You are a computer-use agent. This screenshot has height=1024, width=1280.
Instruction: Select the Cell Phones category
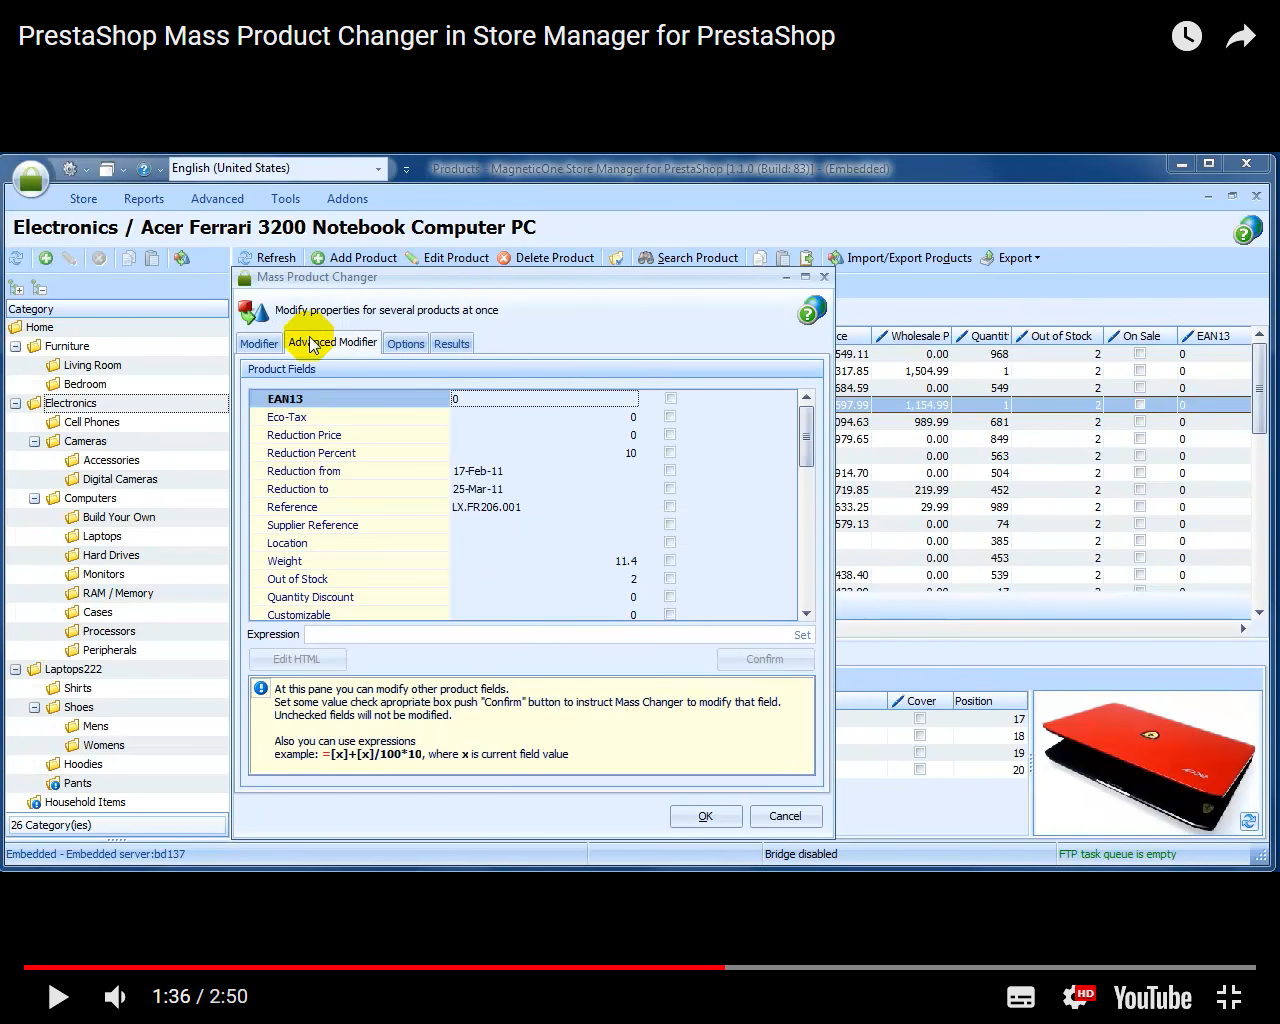click(x=91, y=422)
